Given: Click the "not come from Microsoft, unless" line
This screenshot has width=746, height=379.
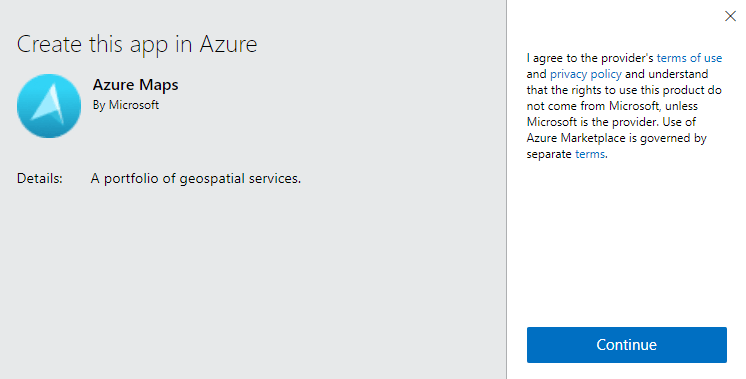Looking at the screenshot, I should tap(612, 106).
